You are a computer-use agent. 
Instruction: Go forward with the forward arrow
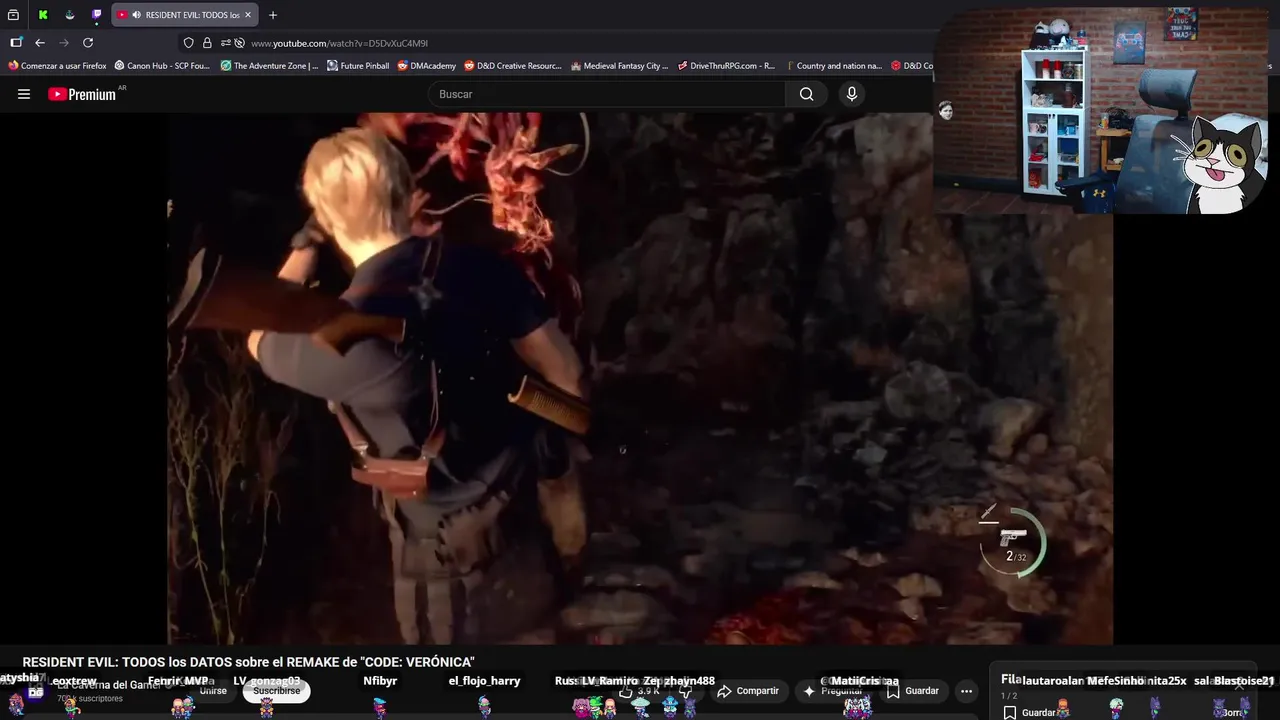[64, 43]
